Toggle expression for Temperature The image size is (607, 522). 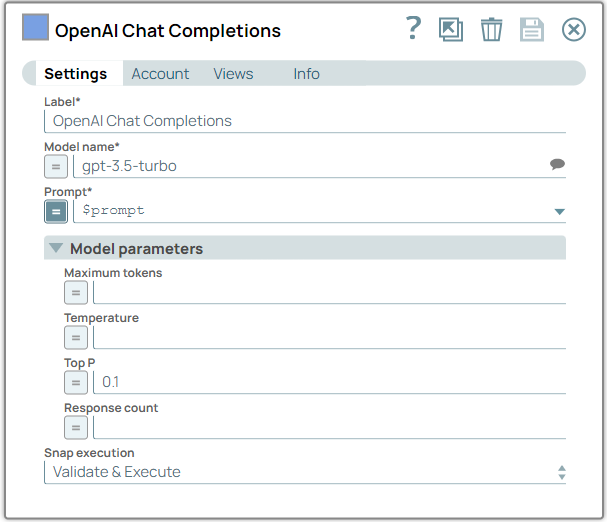[76, 337]
